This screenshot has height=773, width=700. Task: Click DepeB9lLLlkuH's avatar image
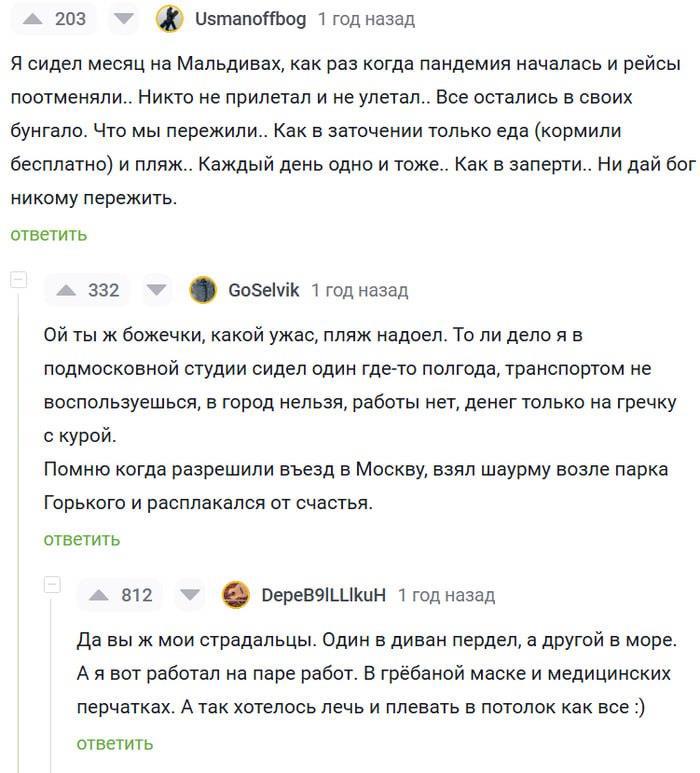[236, 595]
